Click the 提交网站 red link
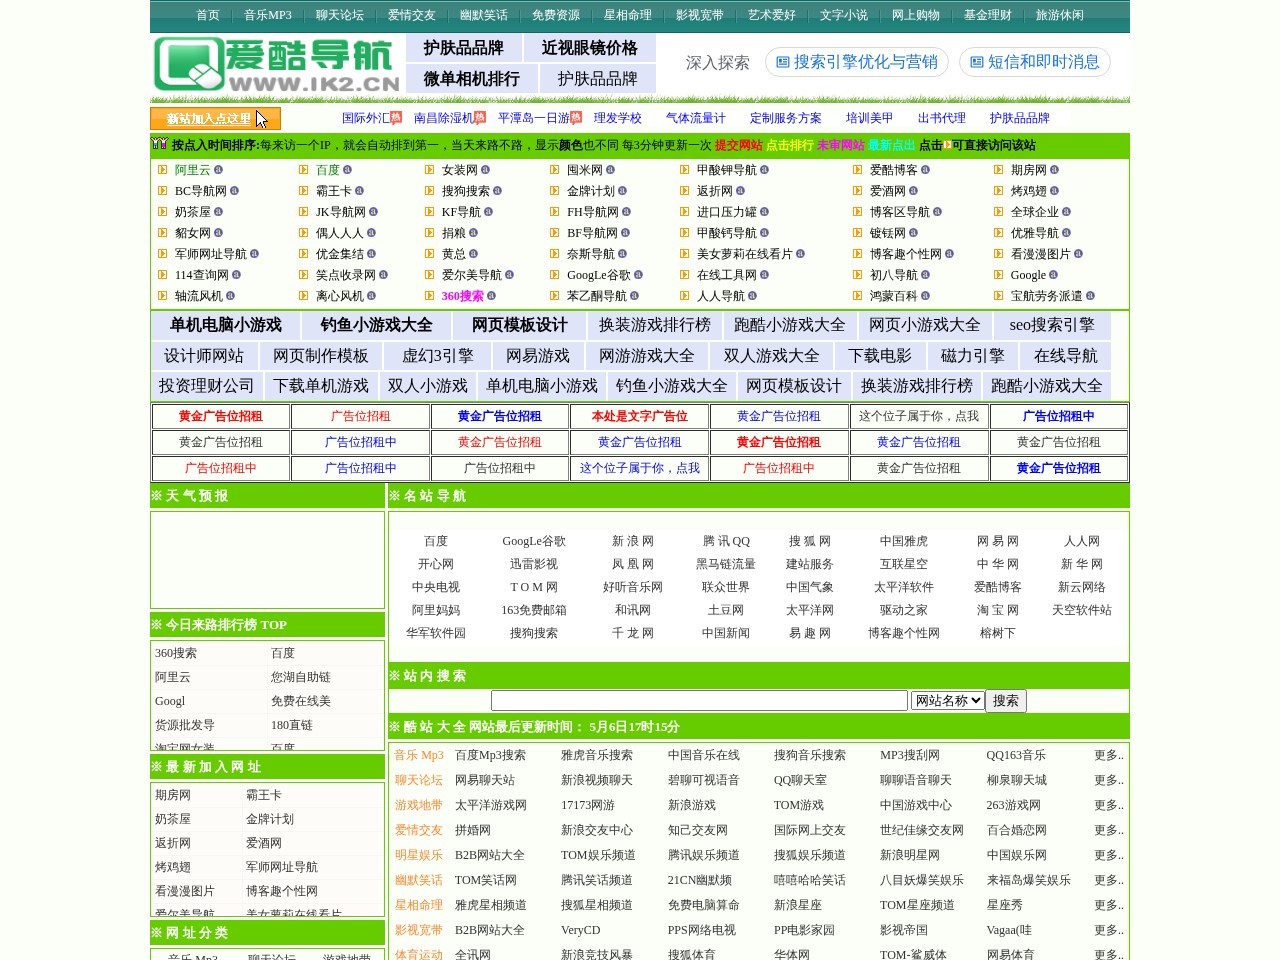 (x=738, y=145)
